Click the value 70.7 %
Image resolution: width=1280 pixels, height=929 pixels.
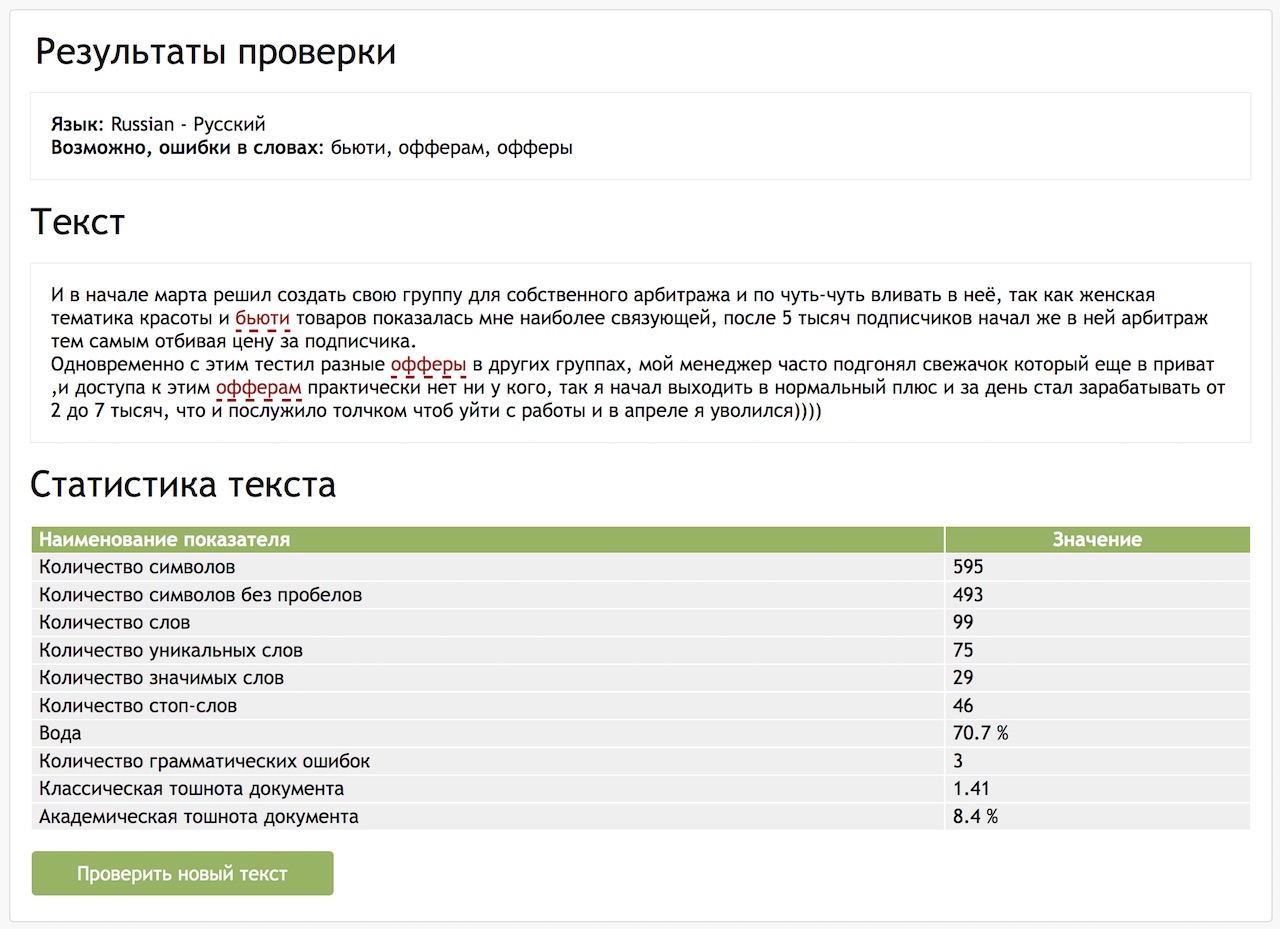[x=981, y=734]
